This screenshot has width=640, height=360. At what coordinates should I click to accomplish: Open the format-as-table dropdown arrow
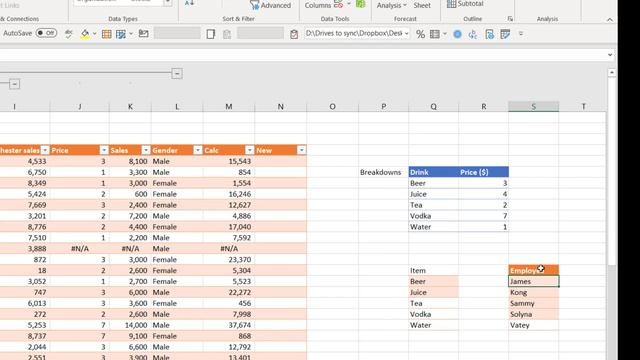click(131, 34)
